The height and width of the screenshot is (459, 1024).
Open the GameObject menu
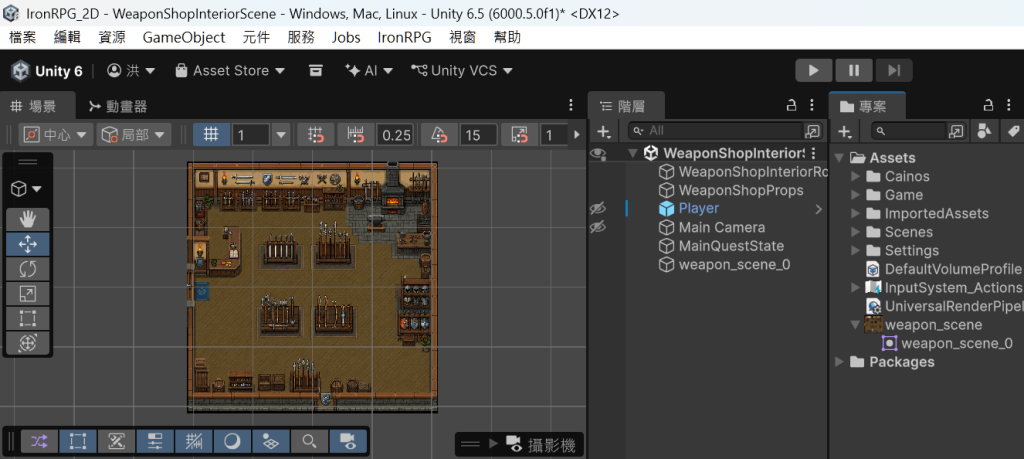[184, 37]
